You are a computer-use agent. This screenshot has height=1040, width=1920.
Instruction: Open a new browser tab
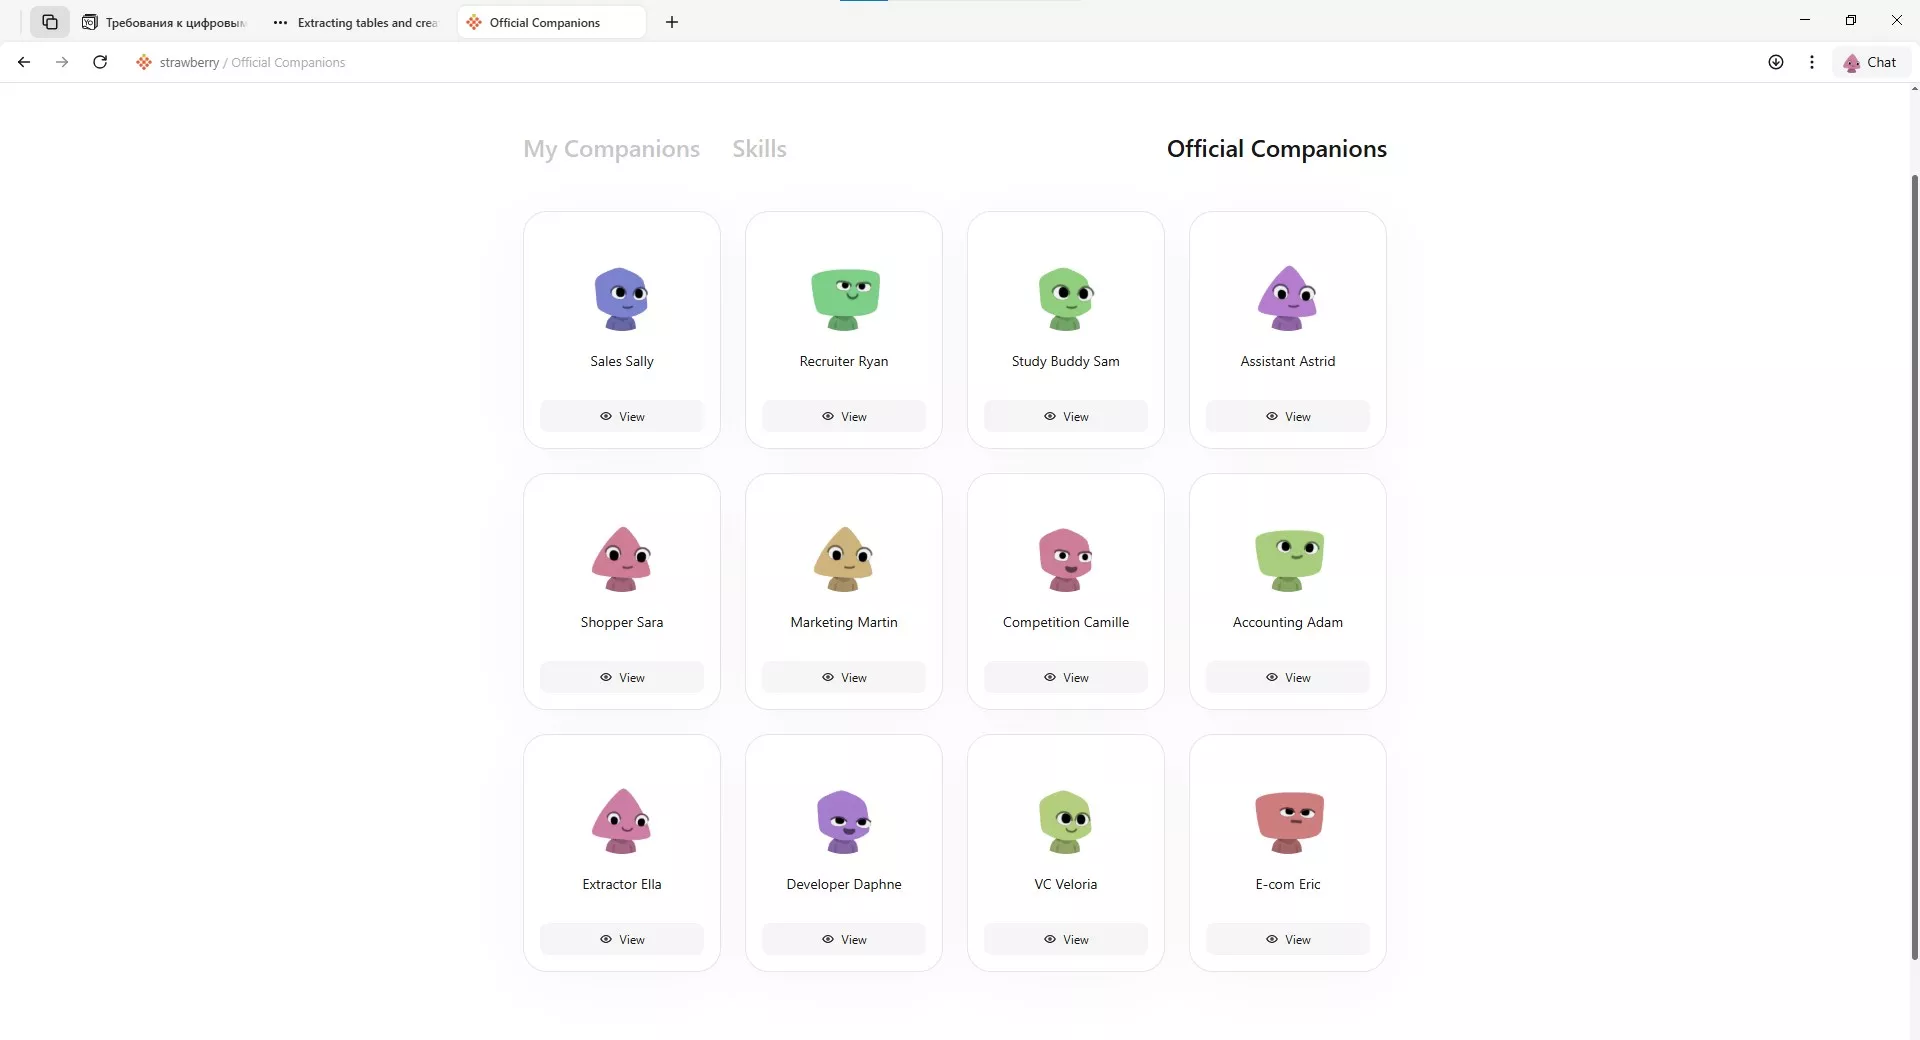(x=672, y=22)
